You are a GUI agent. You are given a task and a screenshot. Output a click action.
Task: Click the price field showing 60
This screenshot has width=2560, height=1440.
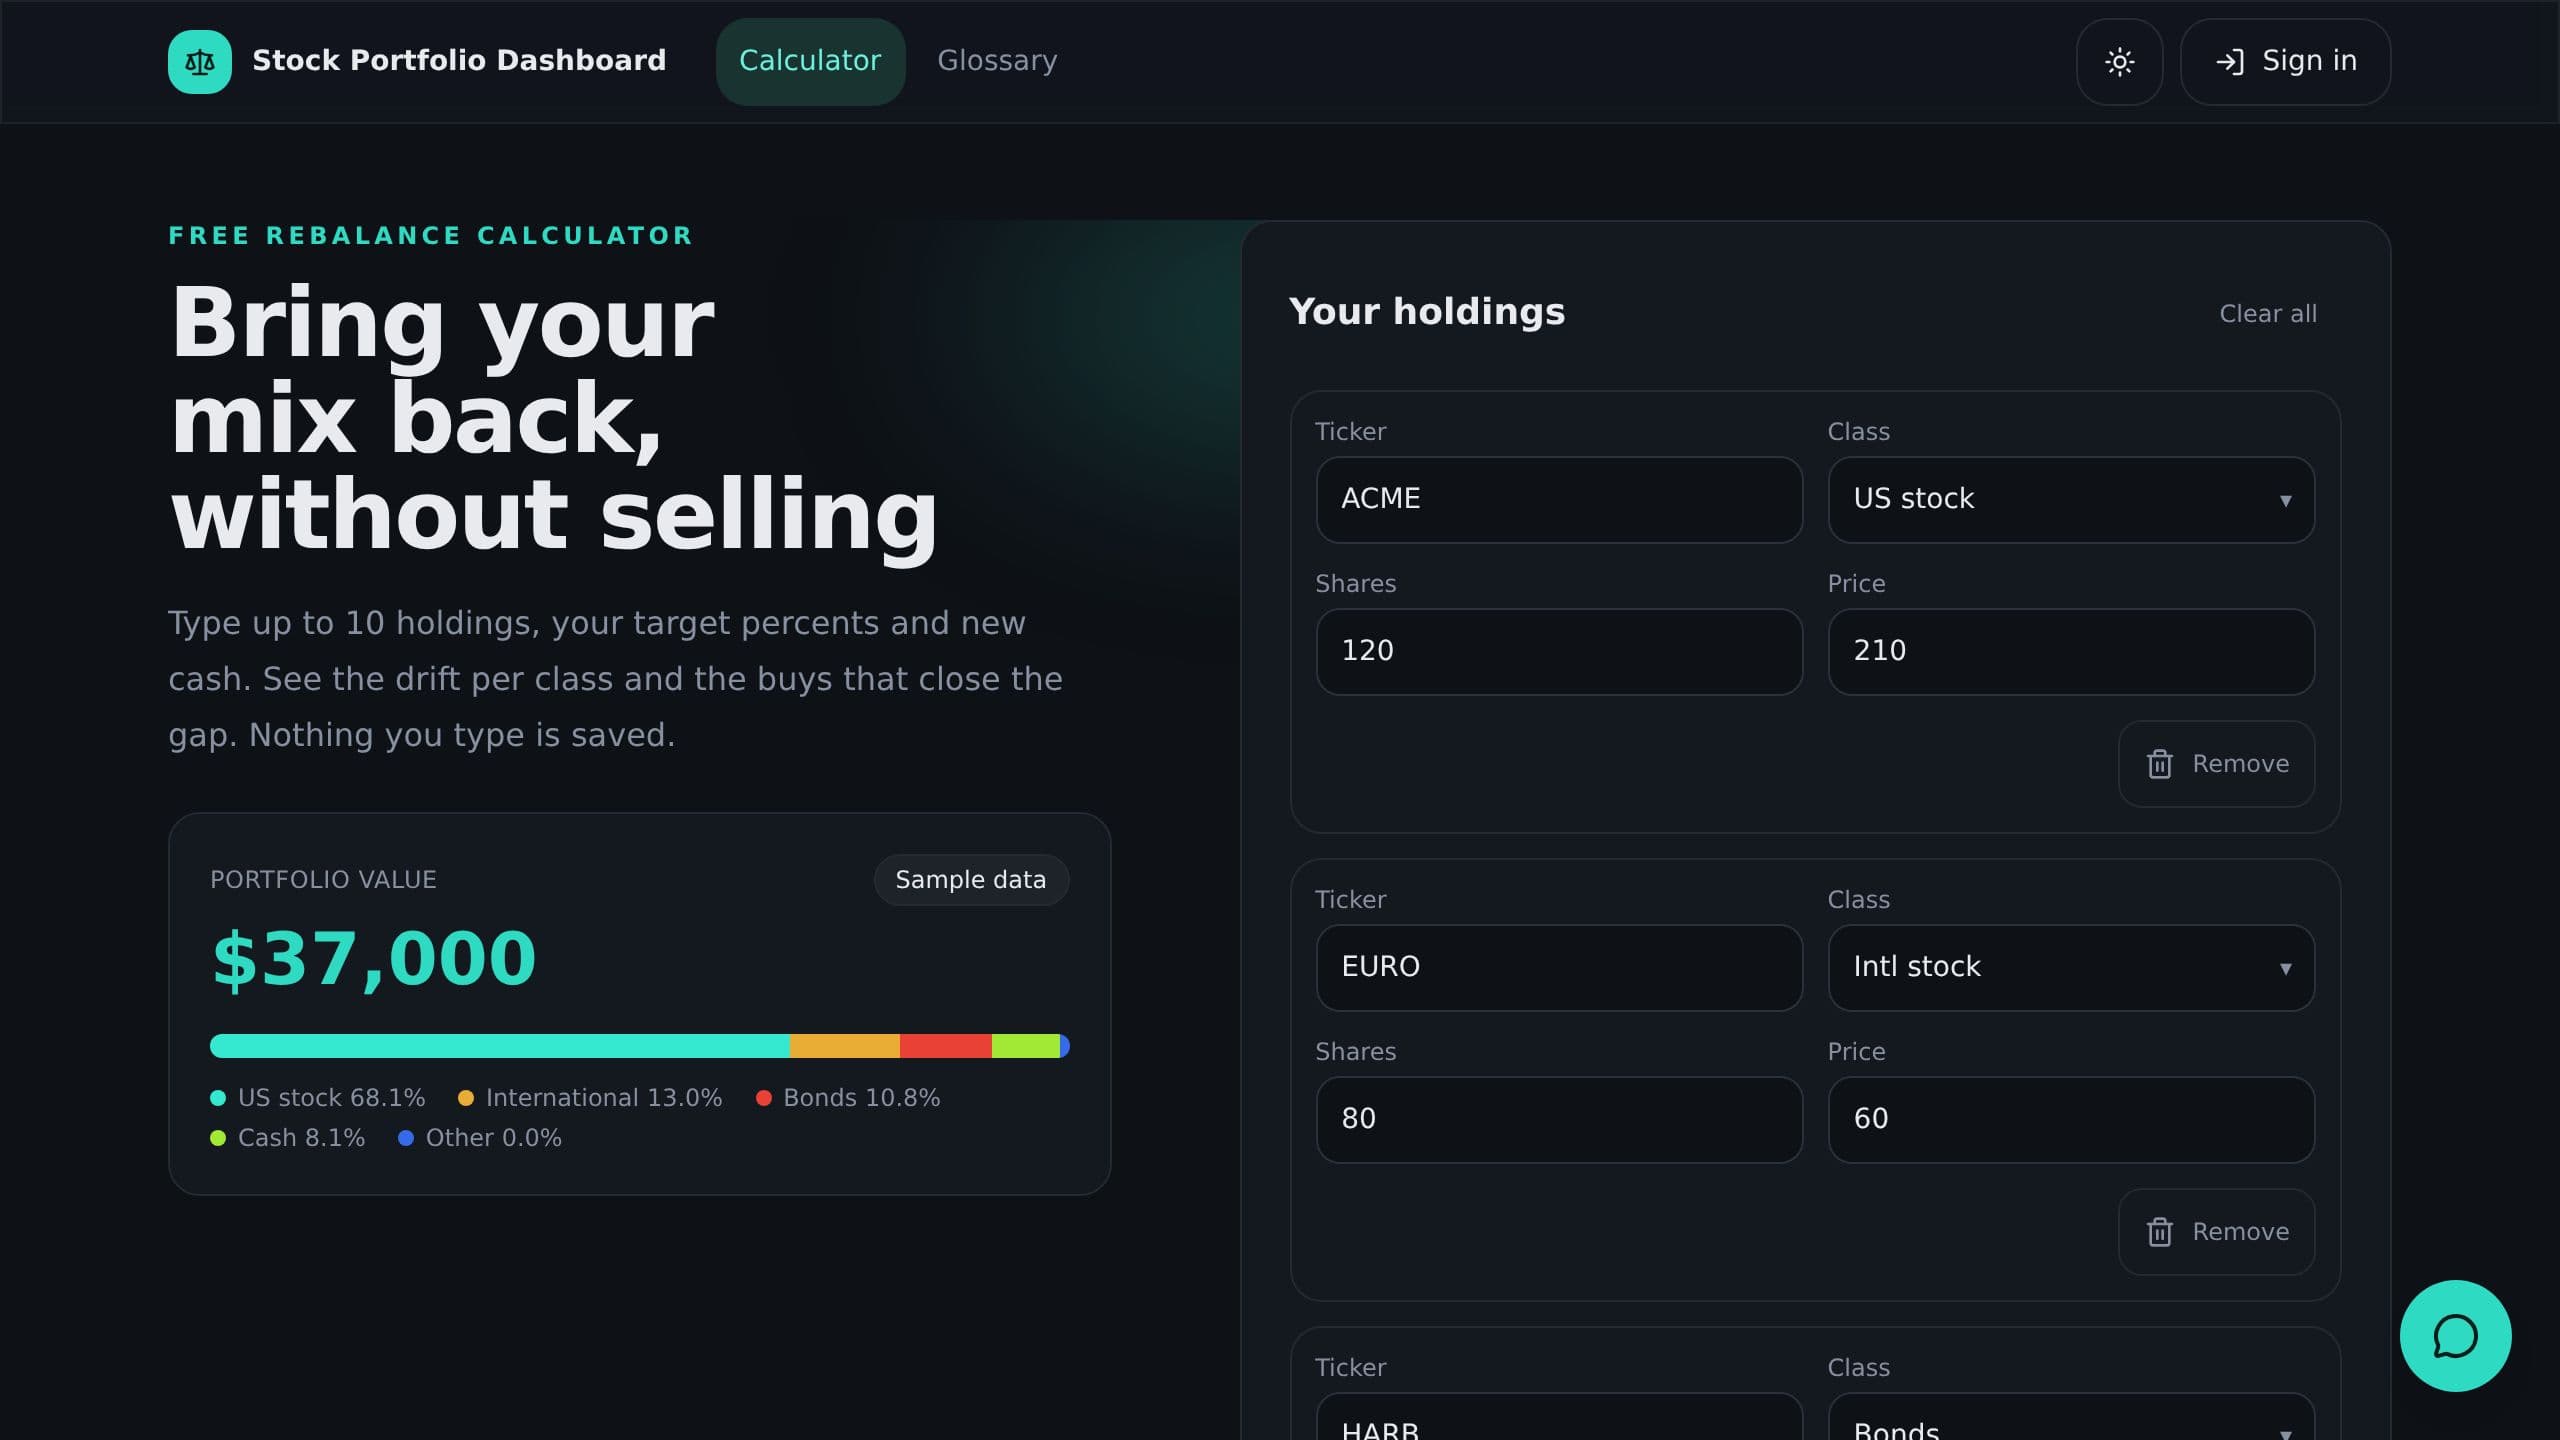pos(2071,1120)
